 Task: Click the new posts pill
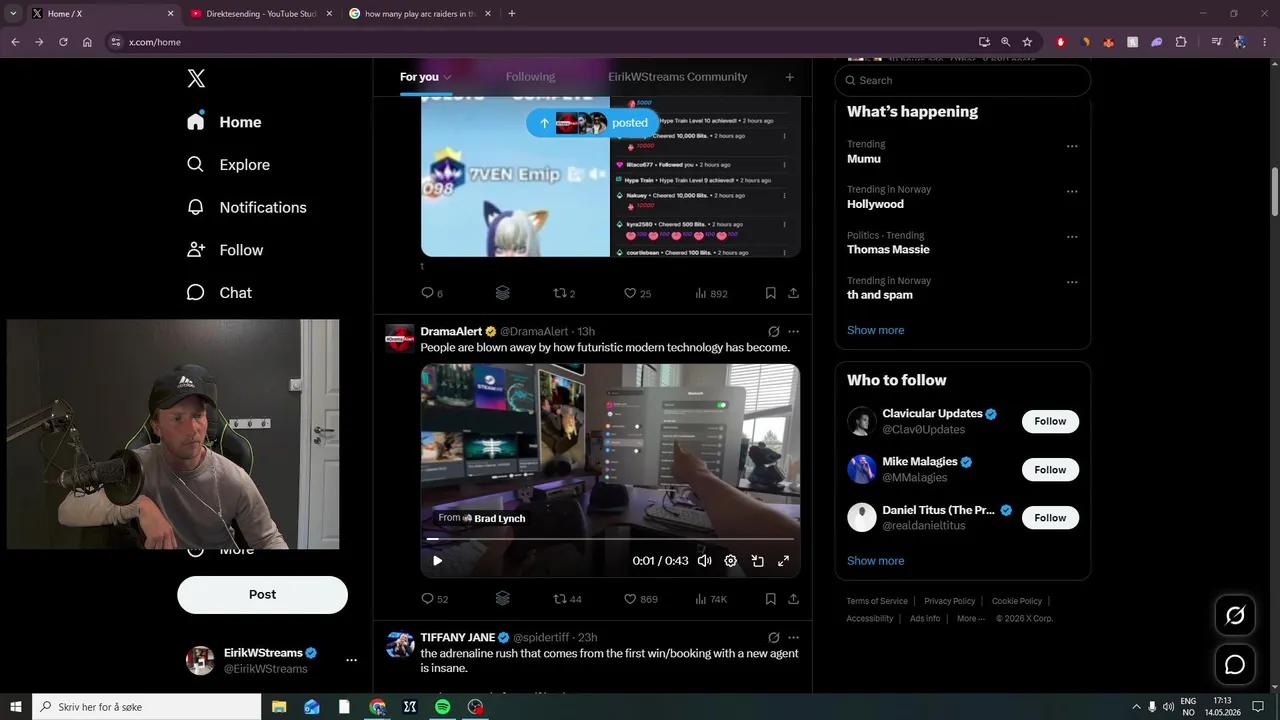[594, 123]
